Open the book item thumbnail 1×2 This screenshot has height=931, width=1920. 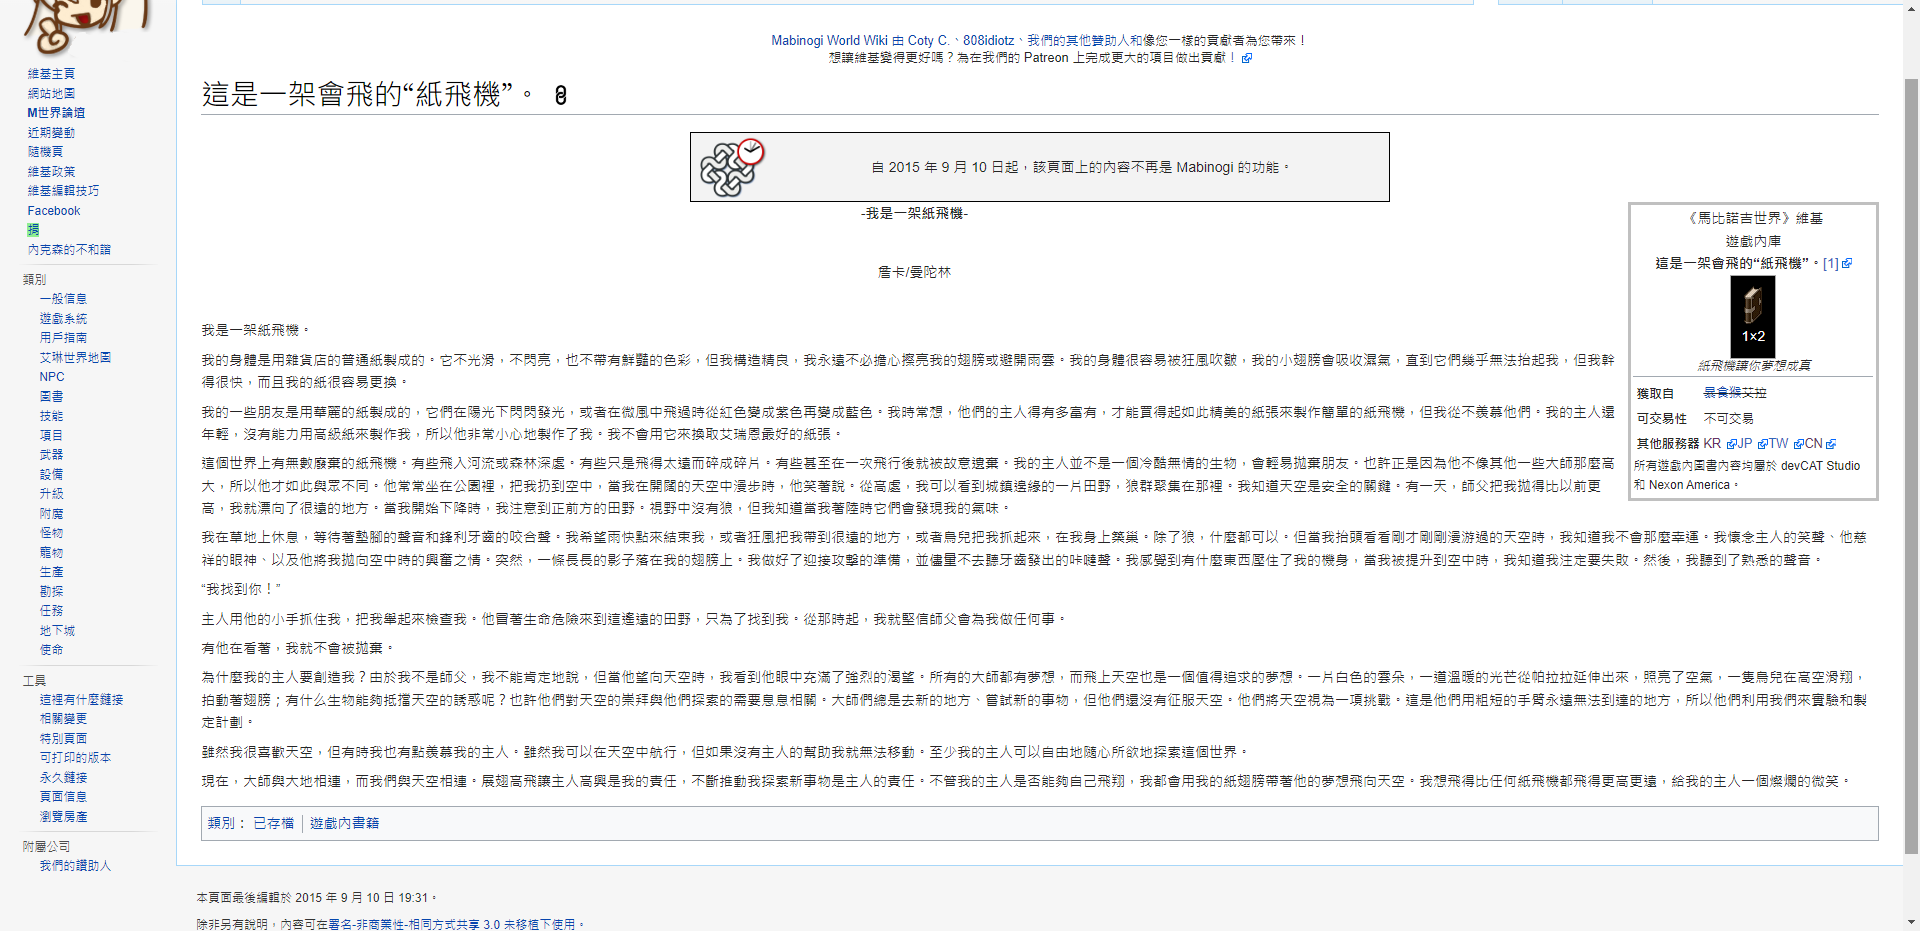pyautogui.click(x=1752, y=316)
